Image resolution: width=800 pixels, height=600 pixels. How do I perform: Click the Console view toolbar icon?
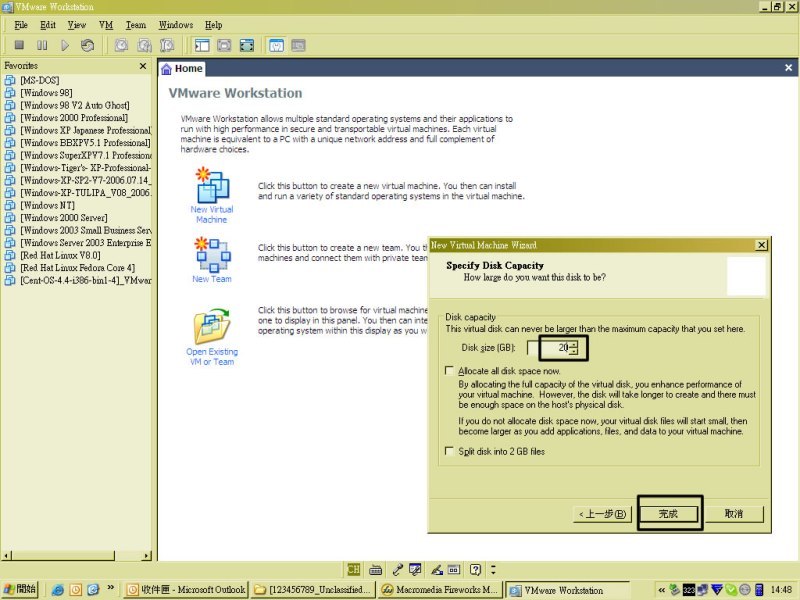coord(298,45)
